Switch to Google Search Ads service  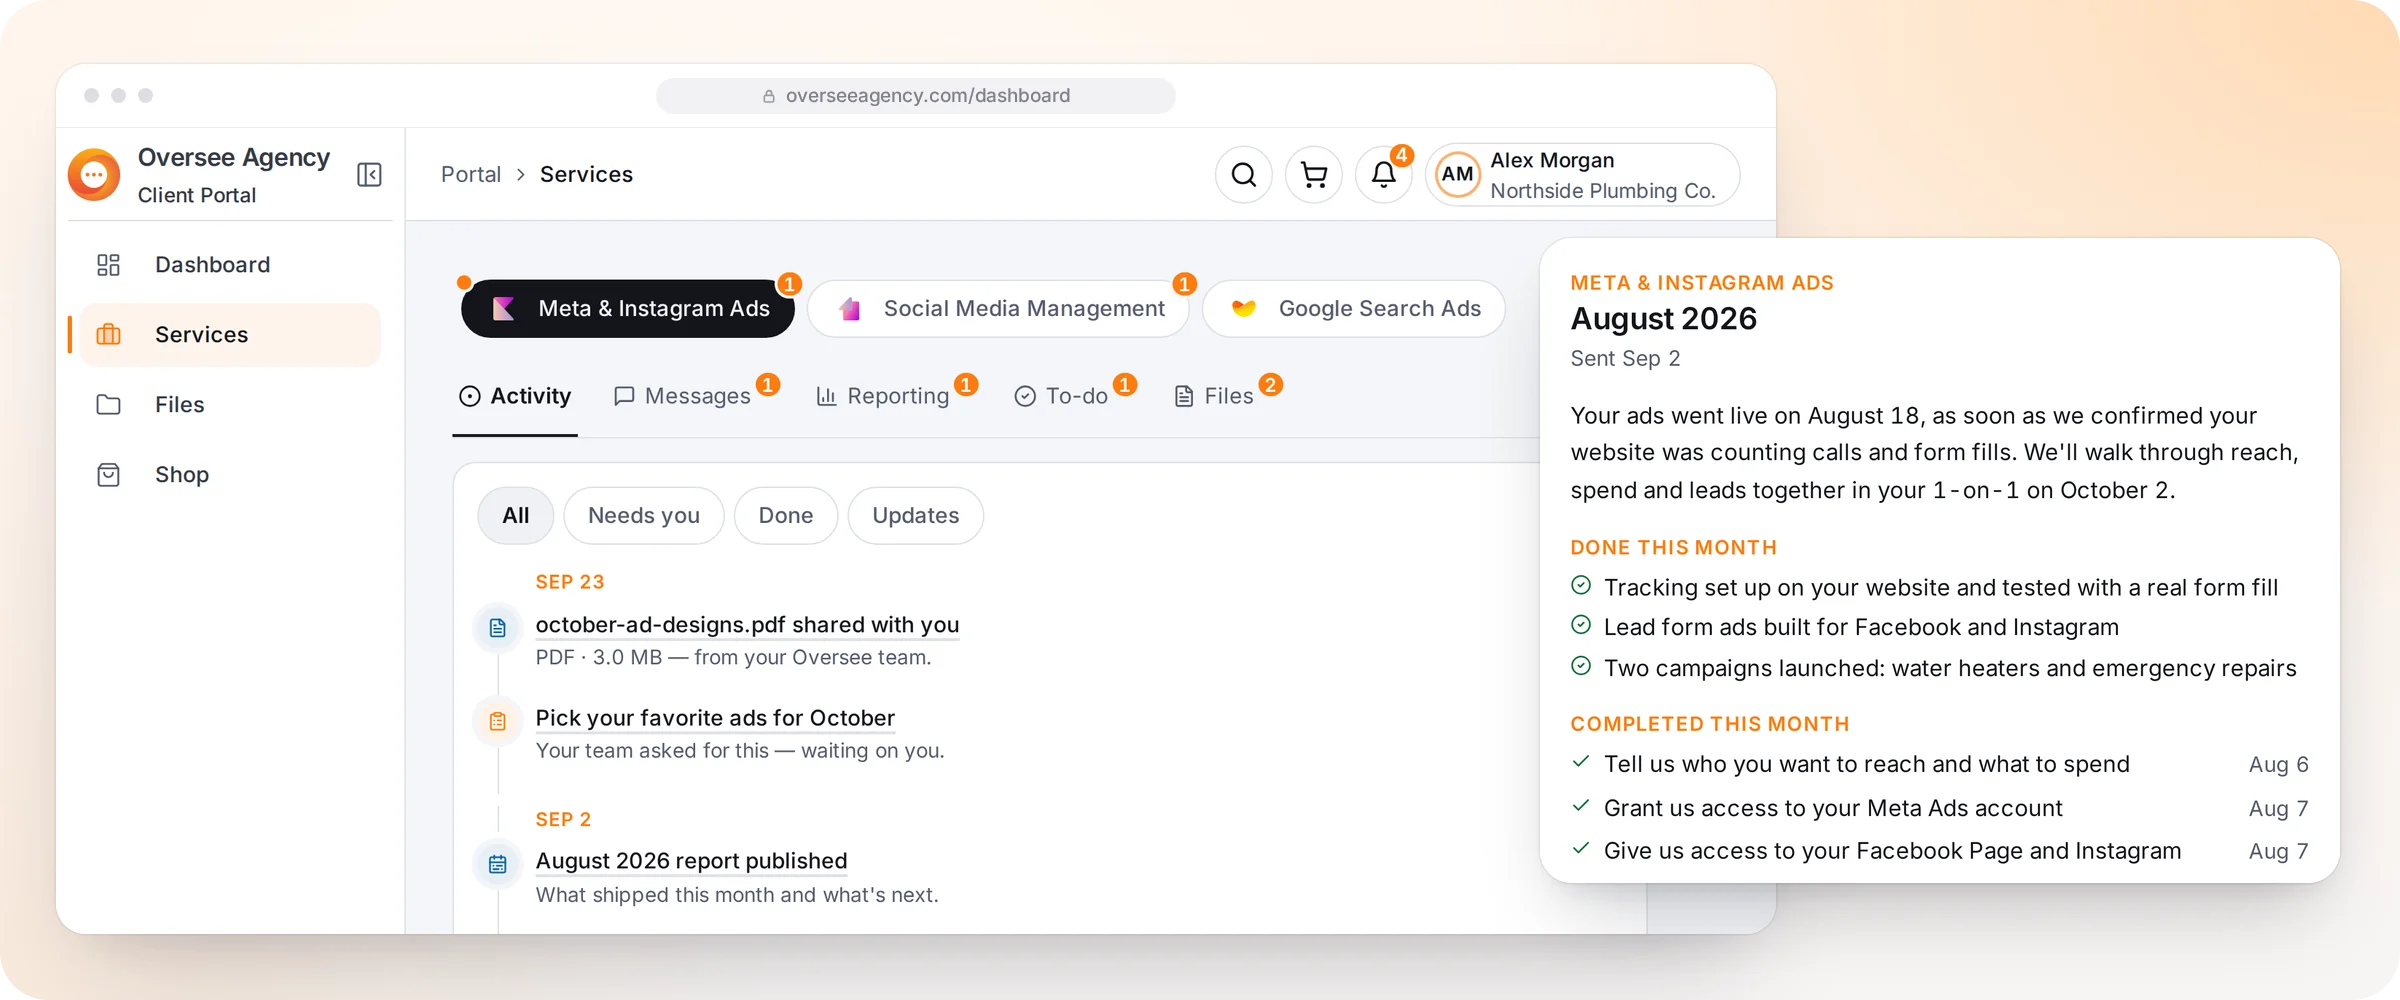1354,309
